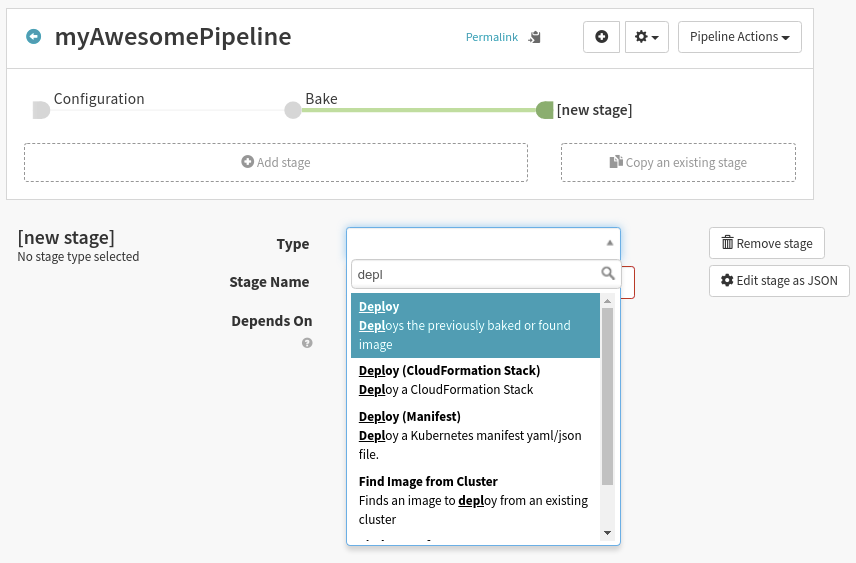The height and width of the screenshot is (563, 856).
Task: Collapse the Type dropdown field
Action: (483, 243)
